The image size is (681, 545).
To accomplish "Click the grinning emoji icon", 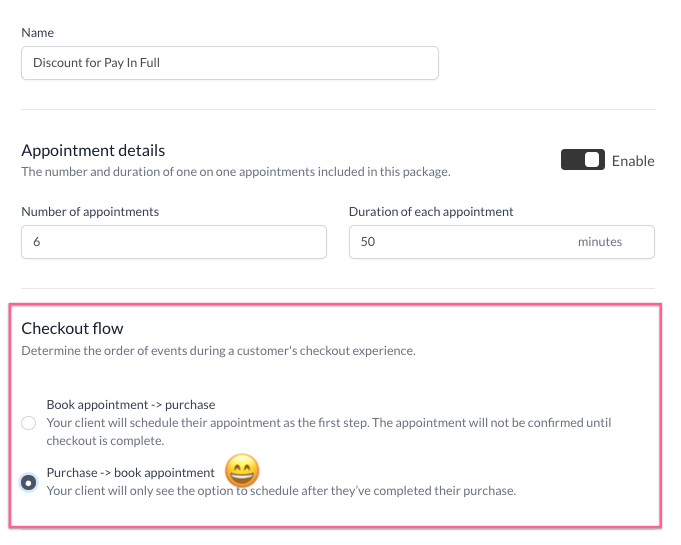I will click(x=241, y=471).
